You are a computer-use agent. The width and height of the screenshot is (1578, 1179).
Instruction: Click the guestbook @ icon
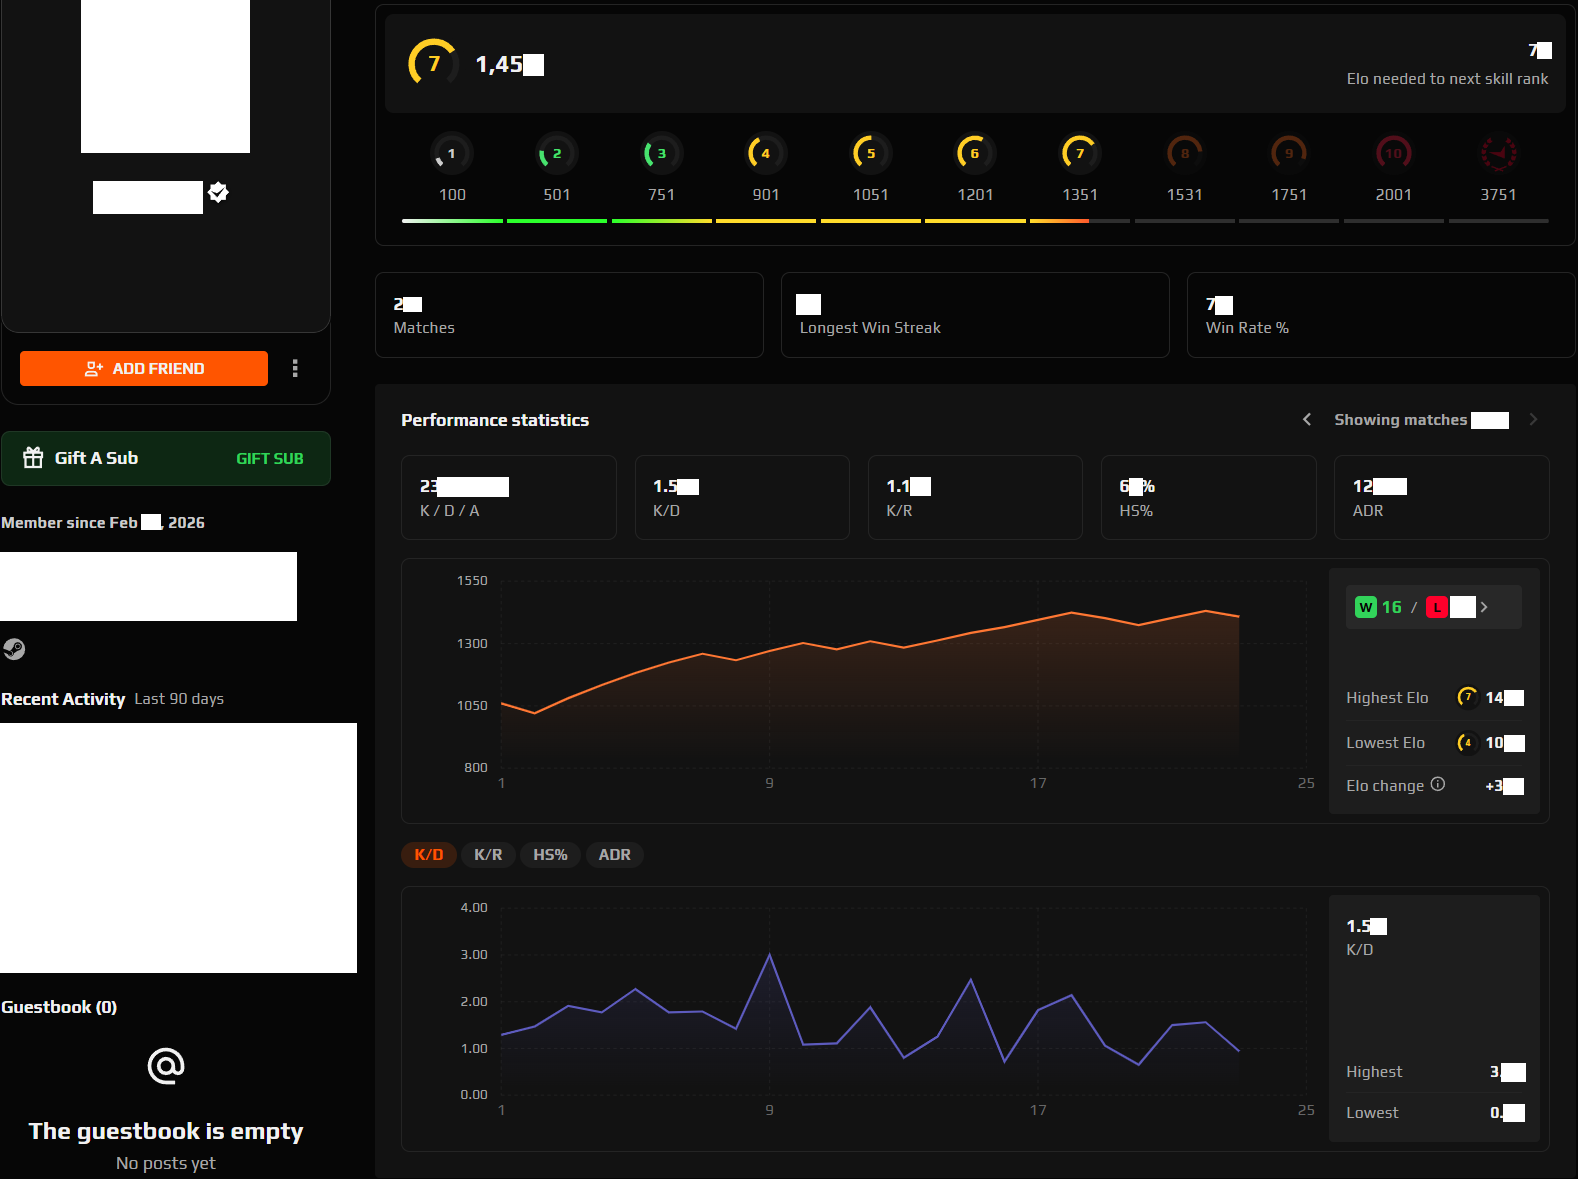[166, 1066]
